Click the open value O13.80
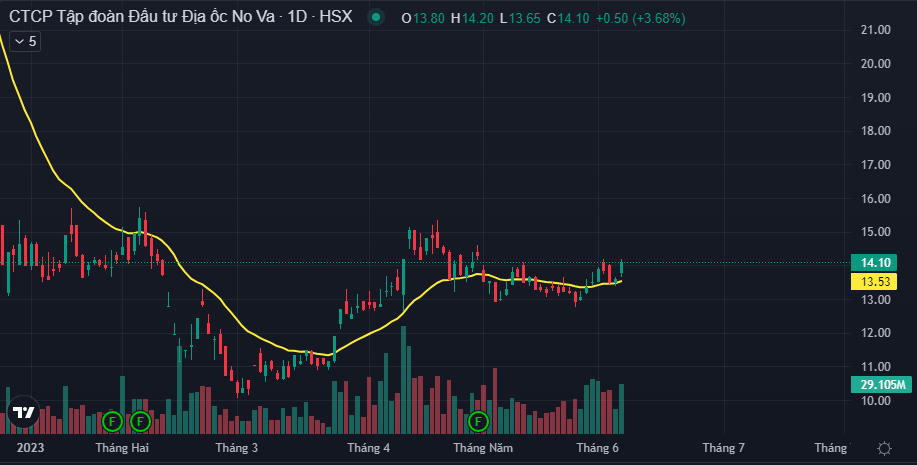Viewport: 917px width, 465px height. coord(423,19)
